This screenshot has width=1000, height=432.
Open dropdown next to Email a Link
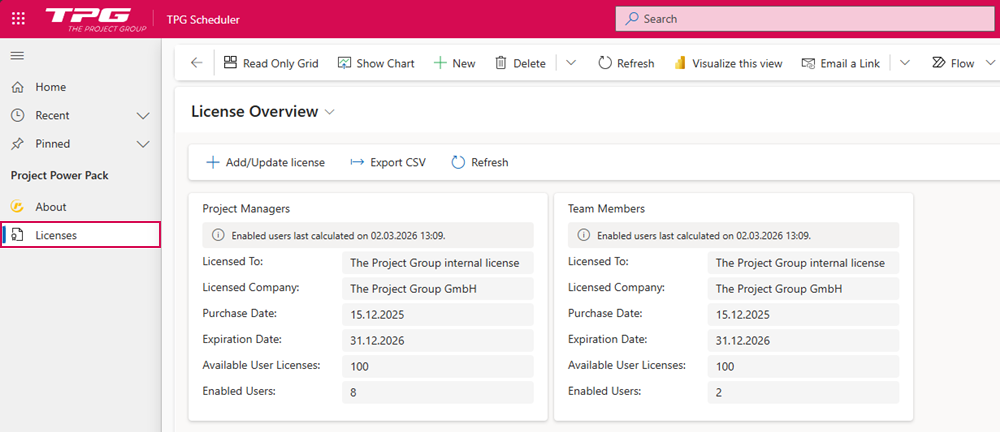tap(904, 63)
